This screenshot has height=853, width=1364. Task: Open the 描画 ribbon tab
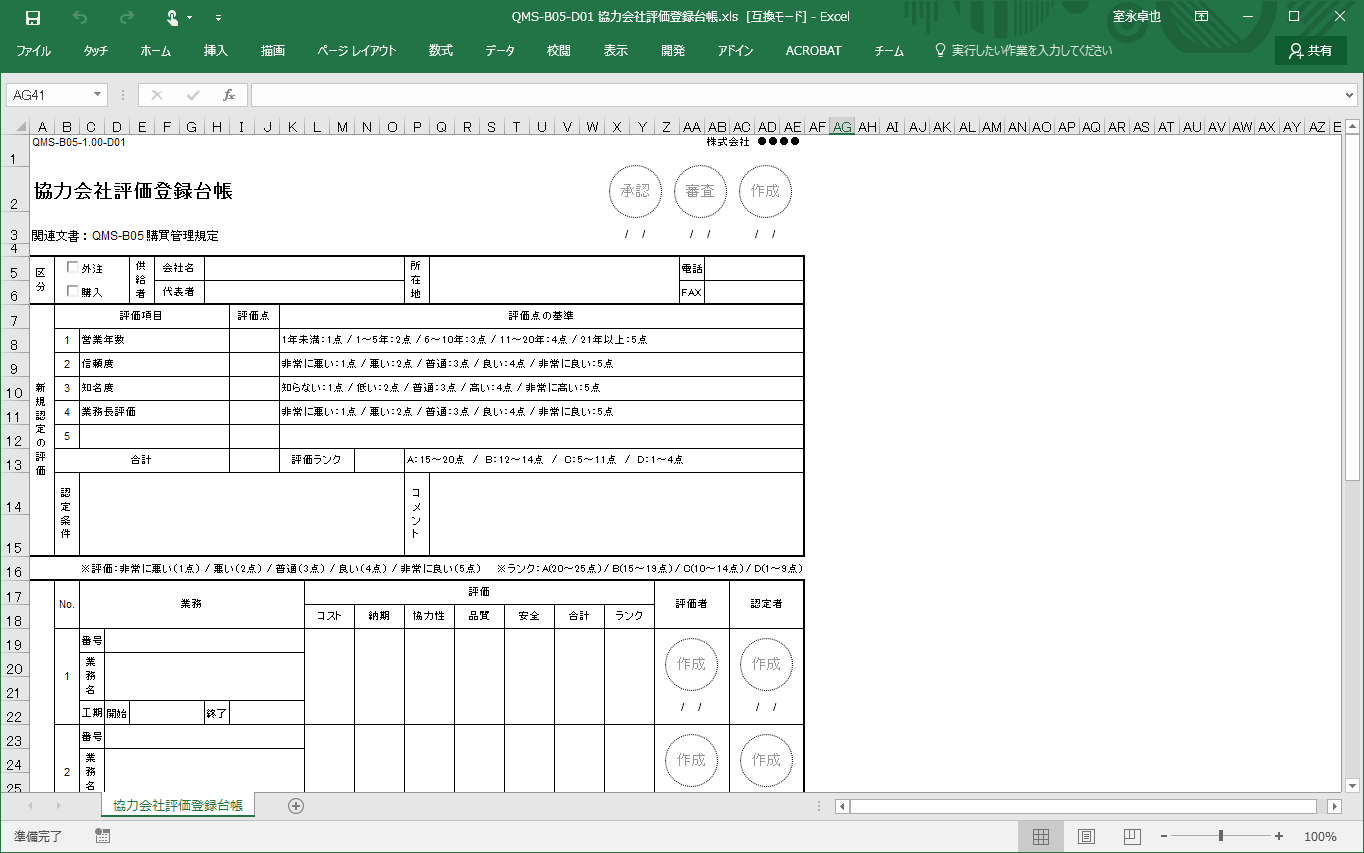pos(273,51)
